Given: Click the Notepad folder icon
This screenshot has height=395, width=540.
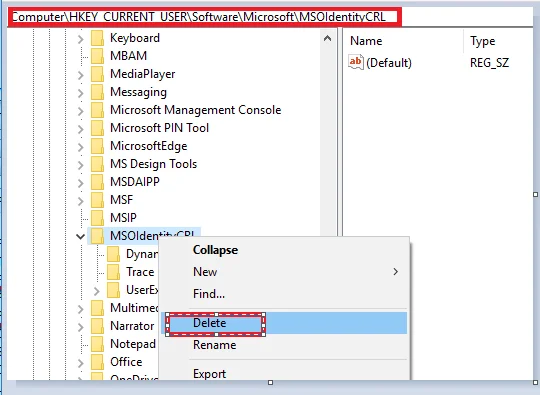Looking at the screenshot, I should coord(97,344).
